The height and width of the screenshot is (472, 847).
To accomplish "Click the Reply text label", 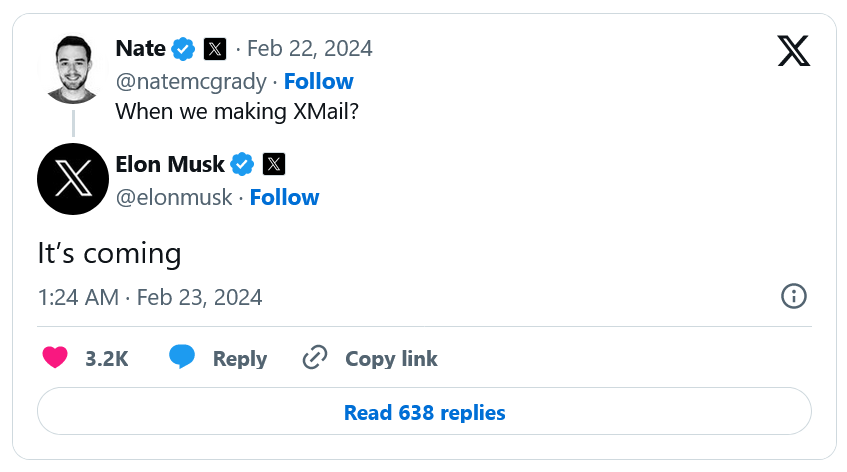I will (x=240, y=359).
